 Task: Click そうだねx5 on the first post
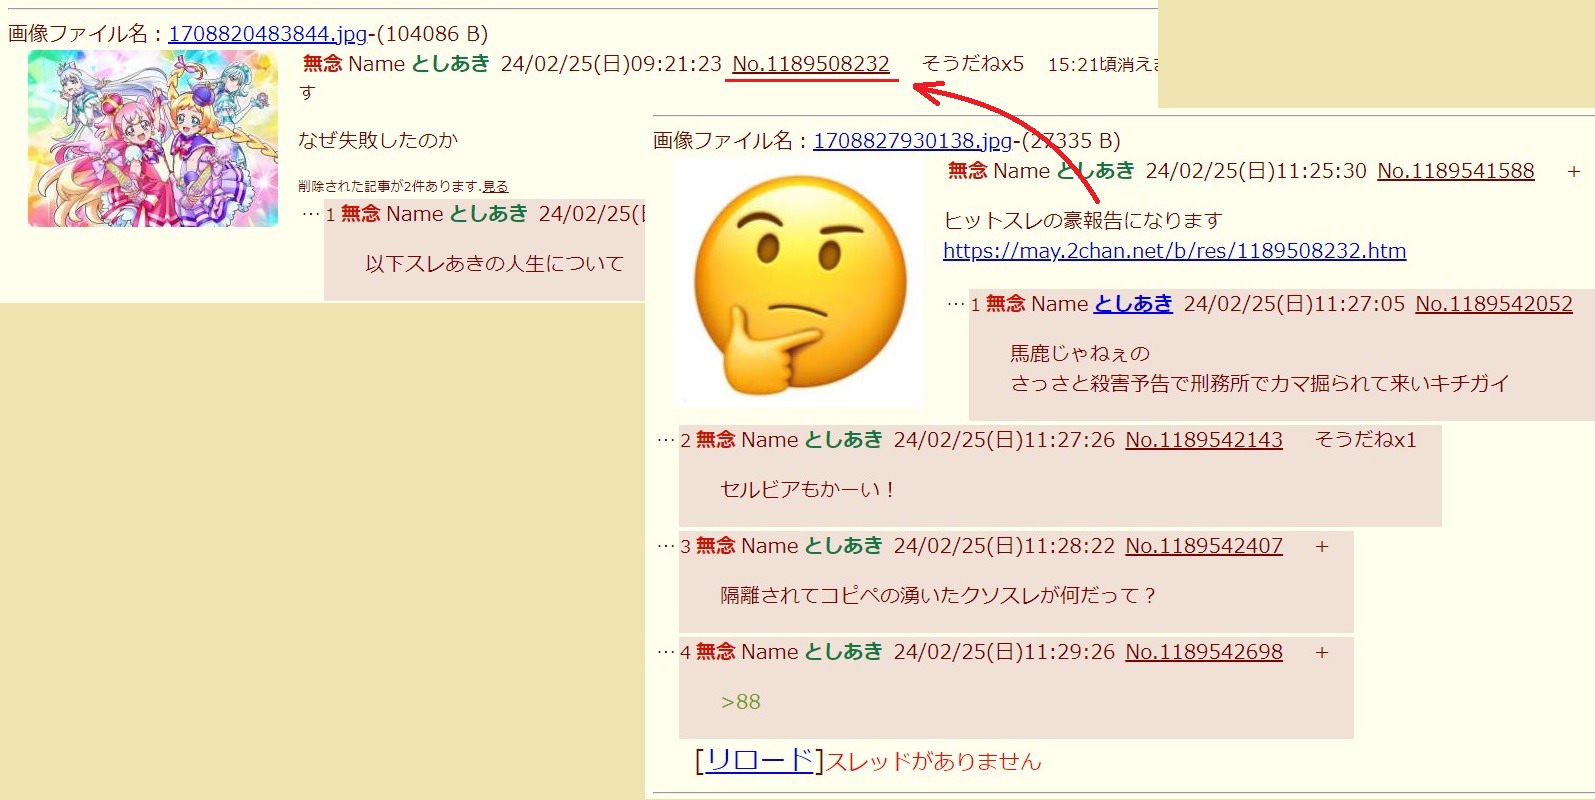(x=973, y=64)
